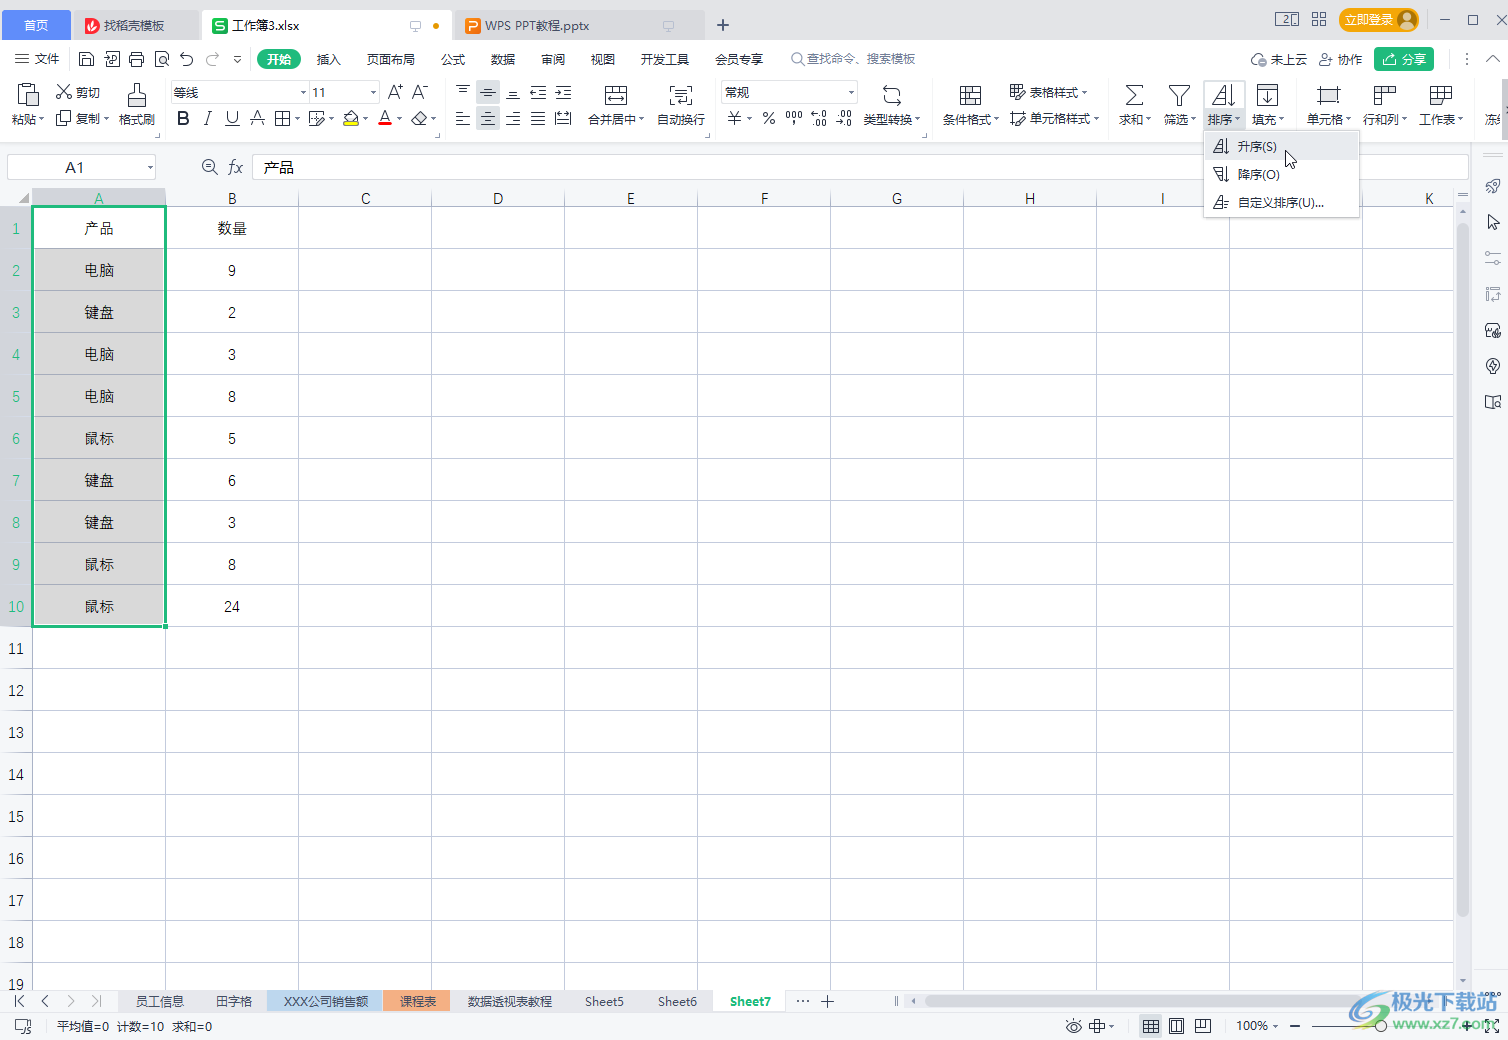Open the font size 11 dropdown
Viewport: 1508px width, 1040px height.
click(x=374, y=92)
